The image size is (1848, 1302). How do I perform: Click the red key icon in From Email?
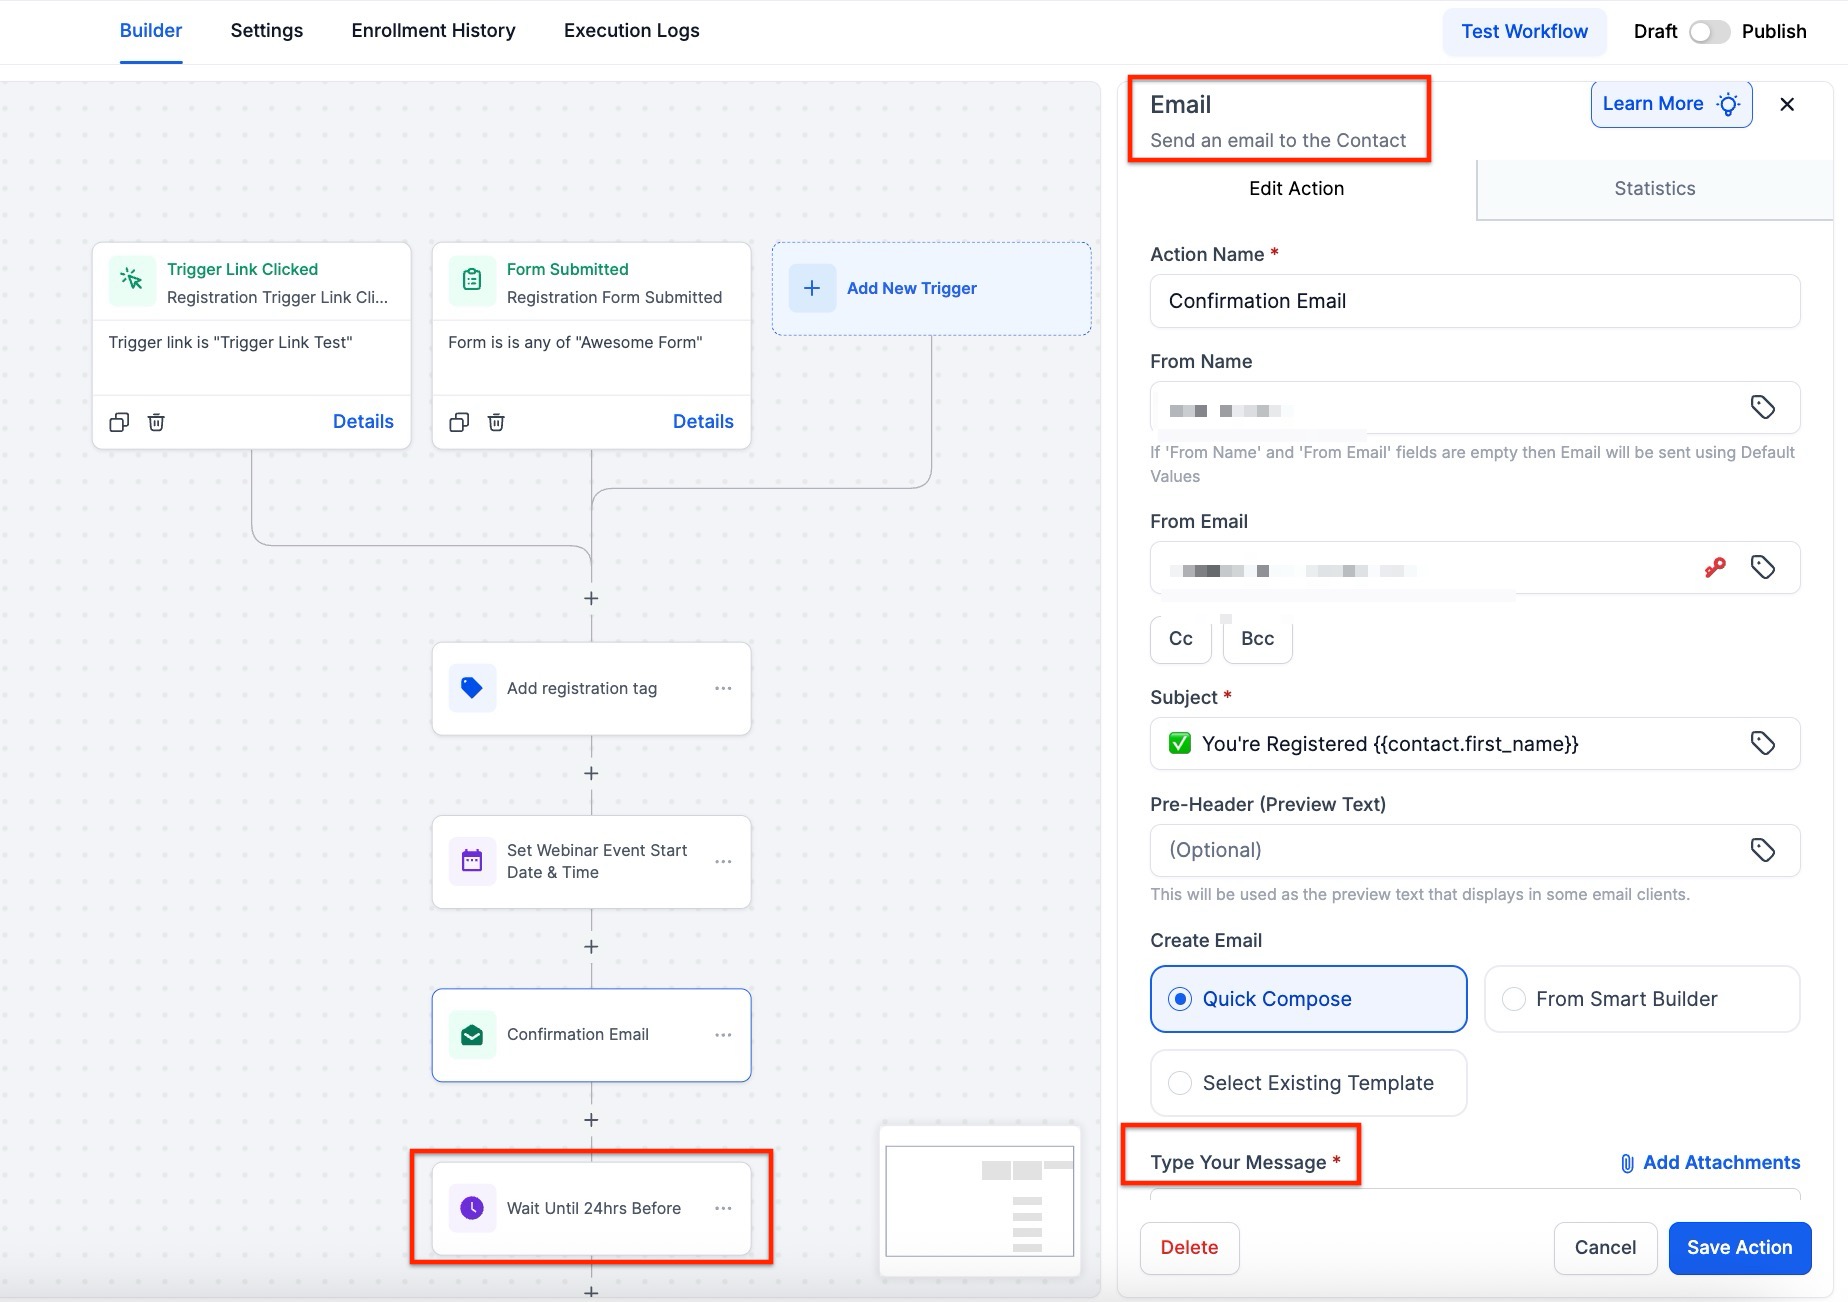[x=1715, y=568]
